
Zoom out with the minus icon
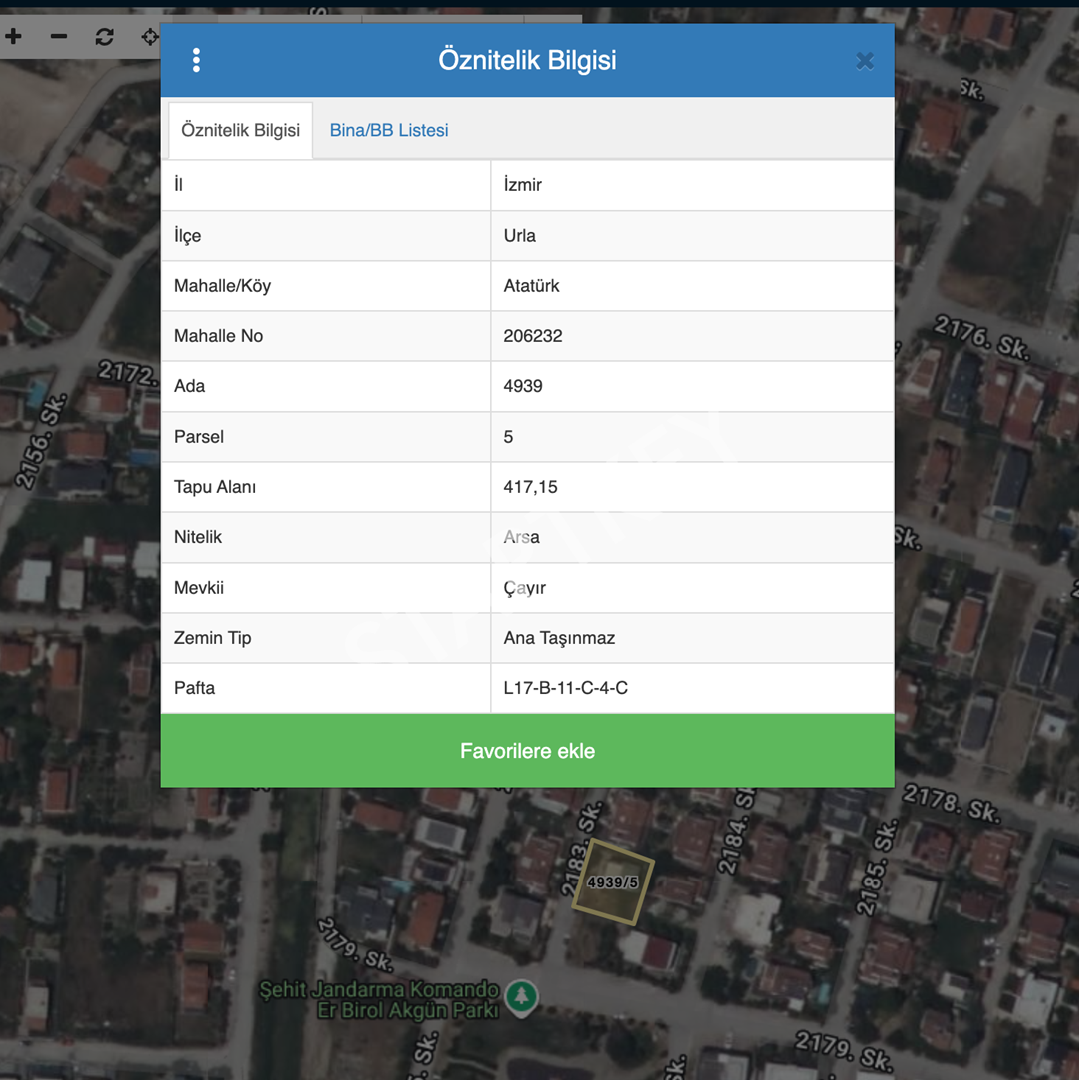tap(59, 37)
